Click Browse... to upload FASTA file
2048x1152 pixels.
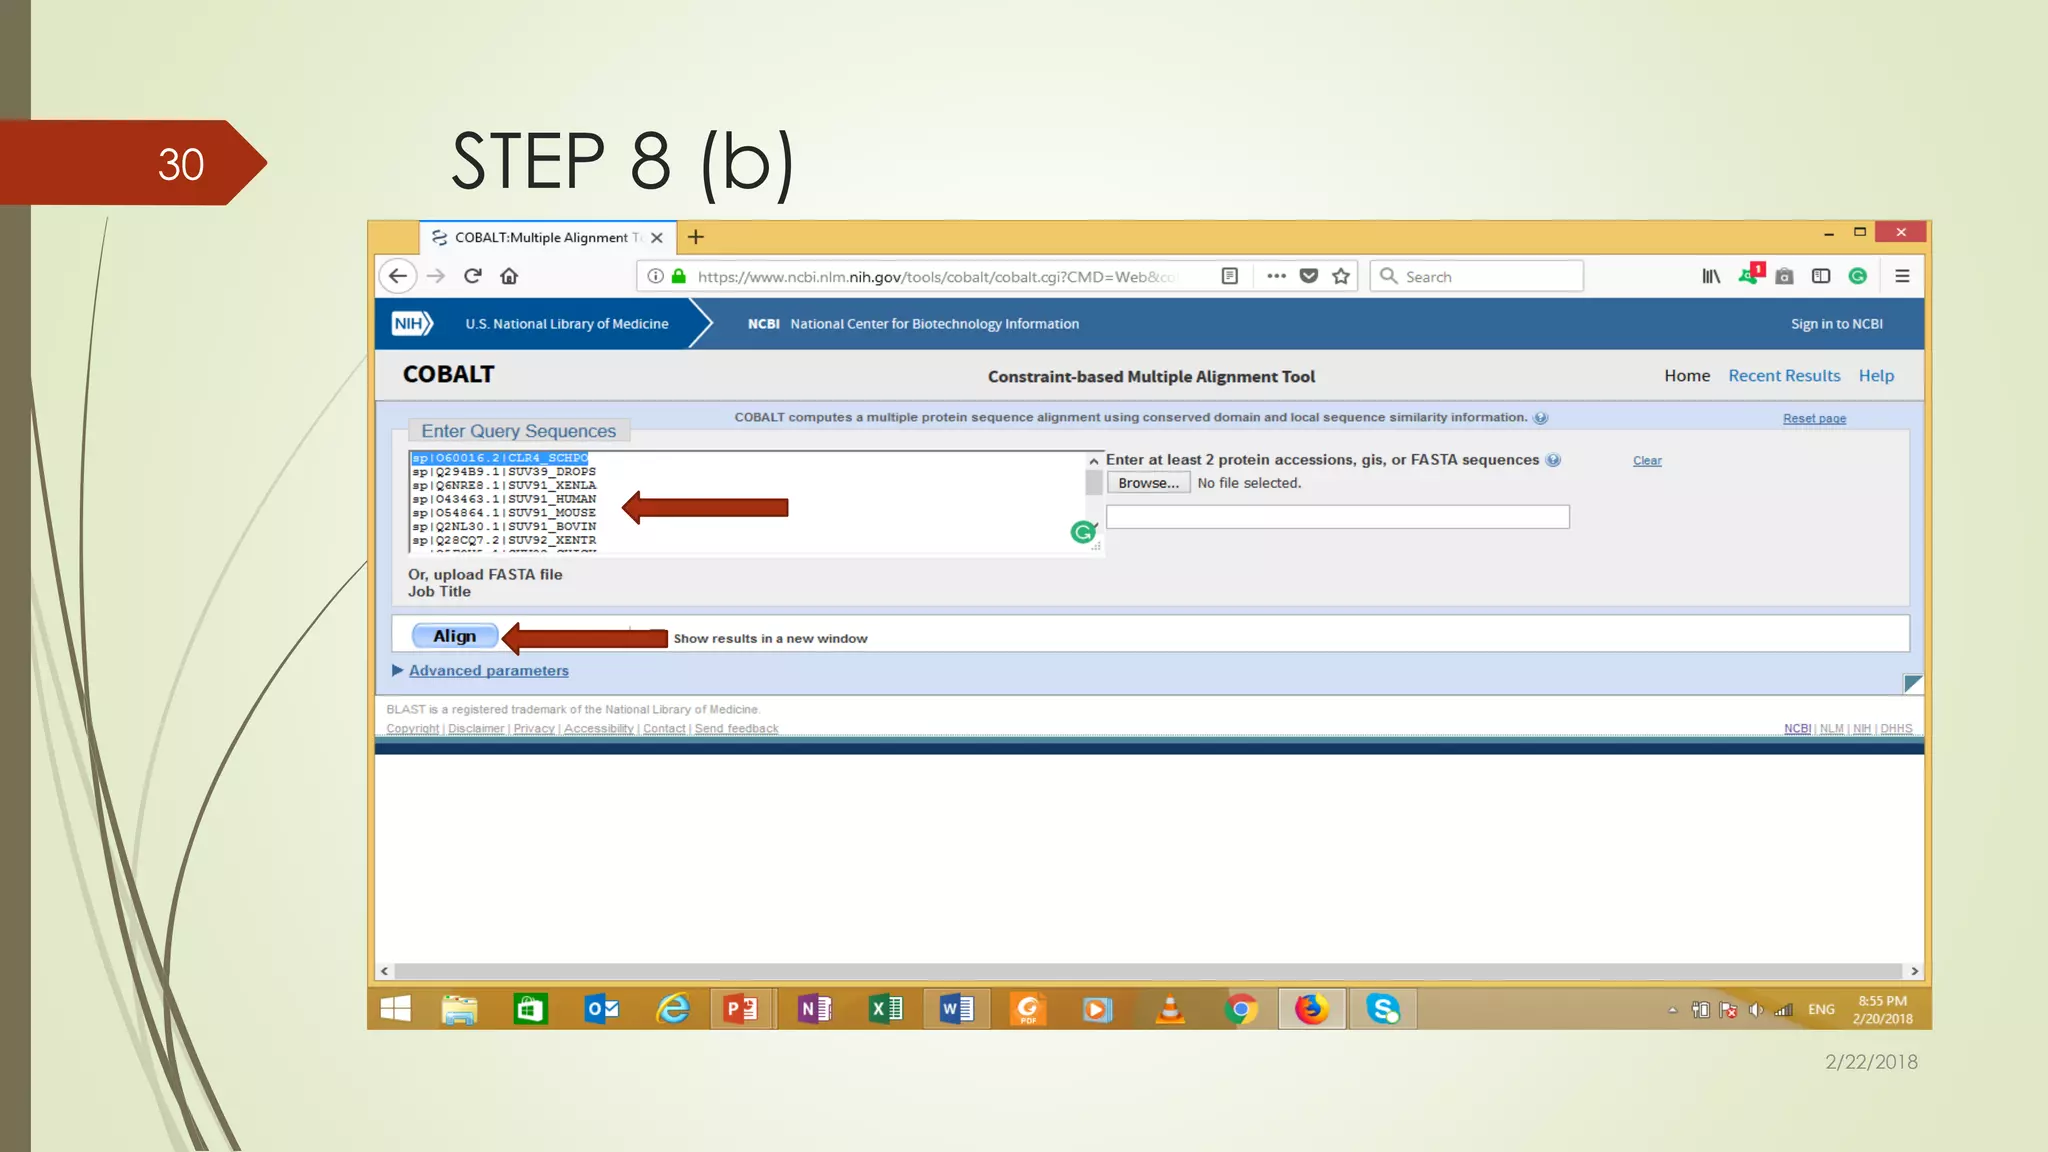point(1148,483)
